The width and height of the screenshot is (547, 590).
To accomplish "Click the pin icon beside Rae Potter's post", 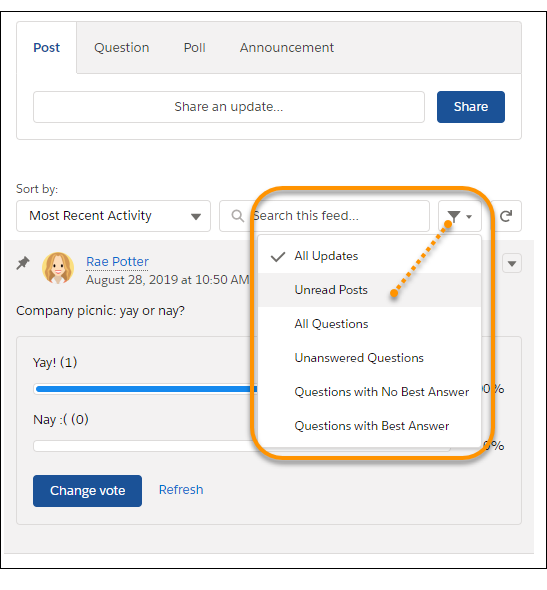I will (x=23, y=263).
